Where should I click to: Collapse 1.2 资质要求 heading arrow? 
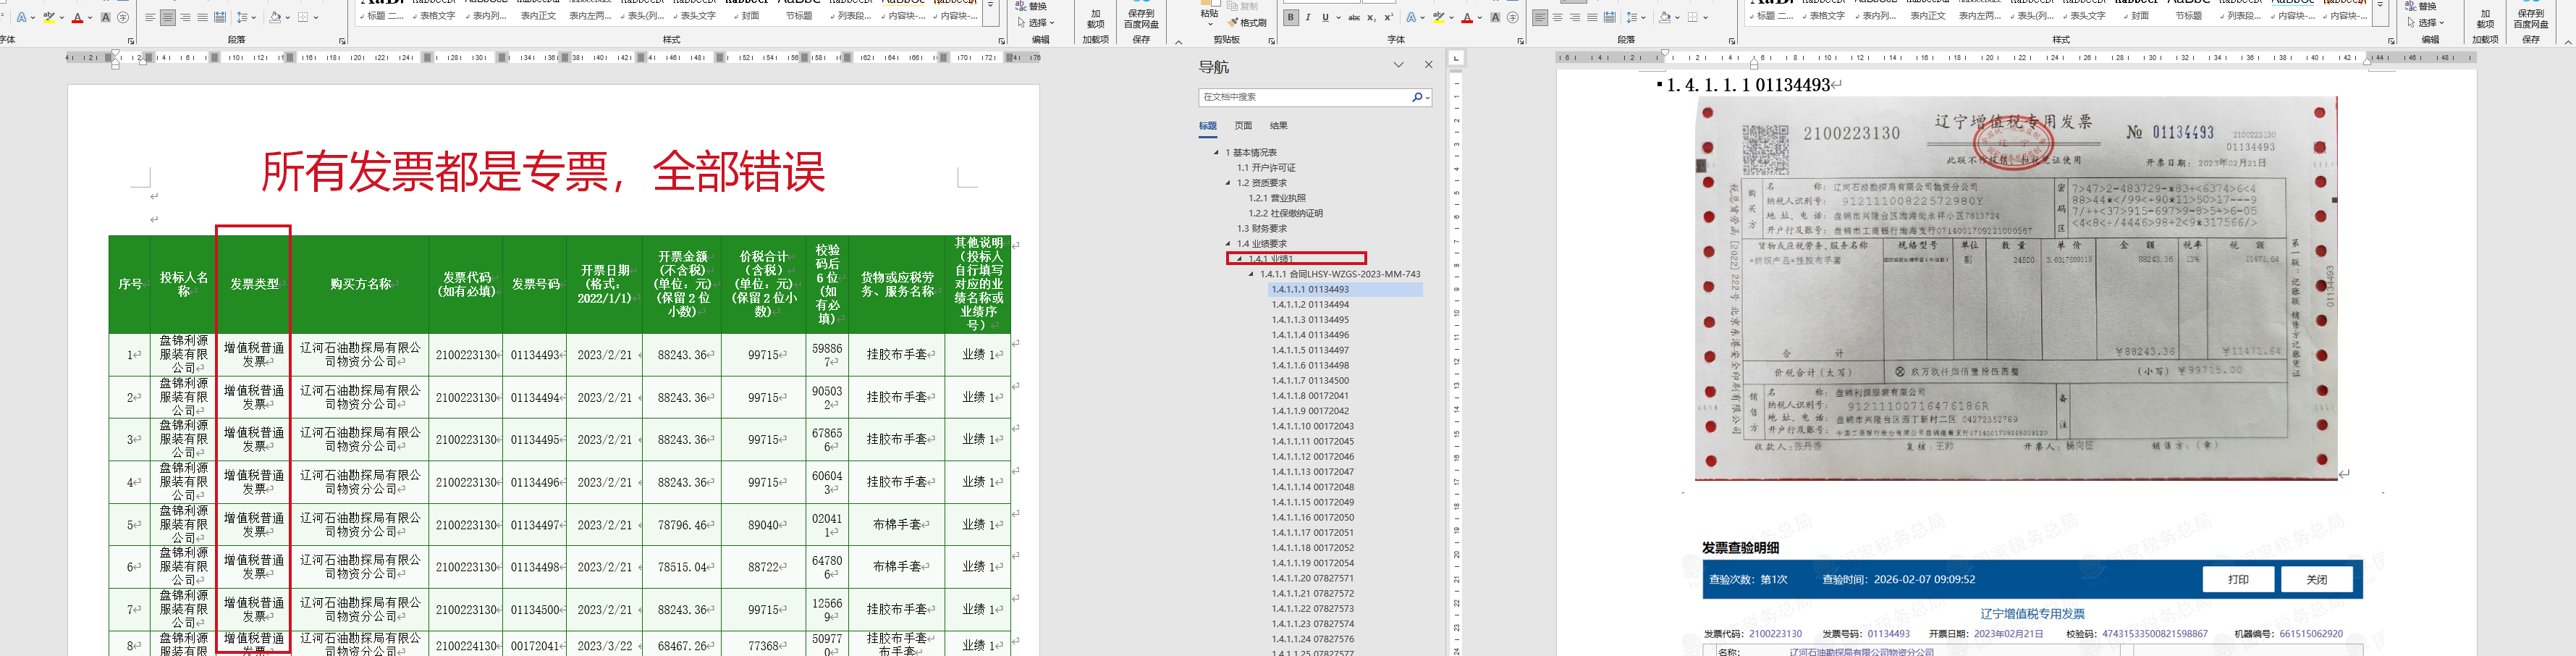[1228, 183]
